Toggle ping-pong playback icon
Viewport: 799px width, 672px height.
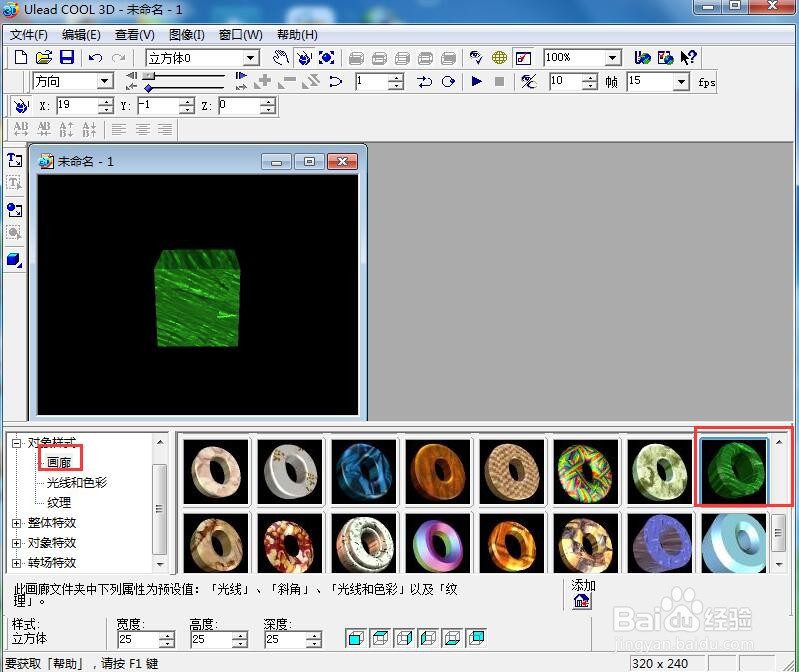tap(424, 81)
